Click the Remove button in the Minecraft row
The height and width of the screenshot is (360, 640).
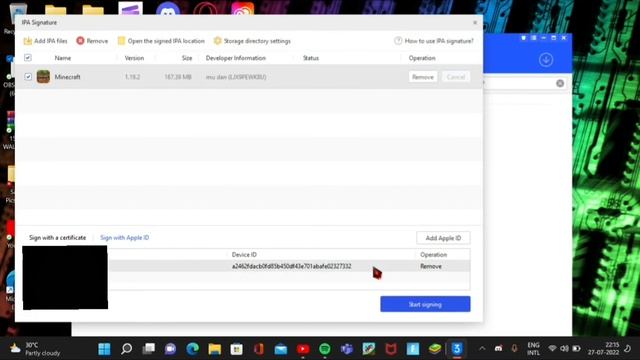click(423, 77)
